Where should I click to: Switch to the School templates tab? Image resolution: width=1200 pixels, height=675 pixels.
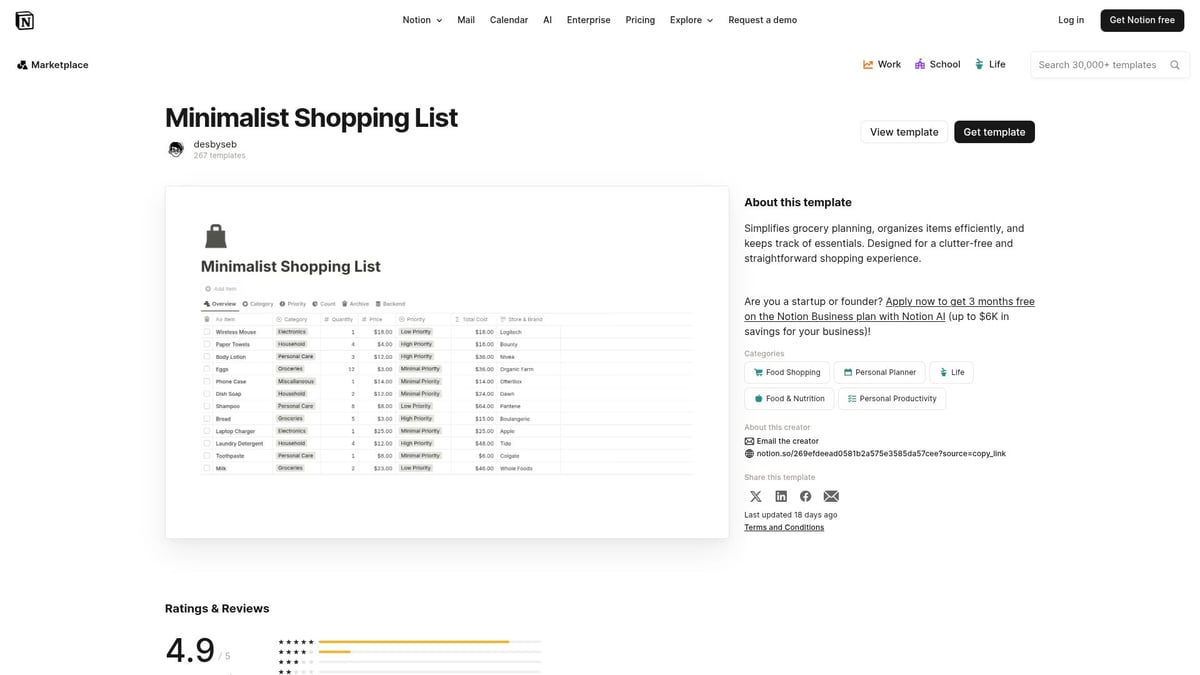tap(937, 63)
